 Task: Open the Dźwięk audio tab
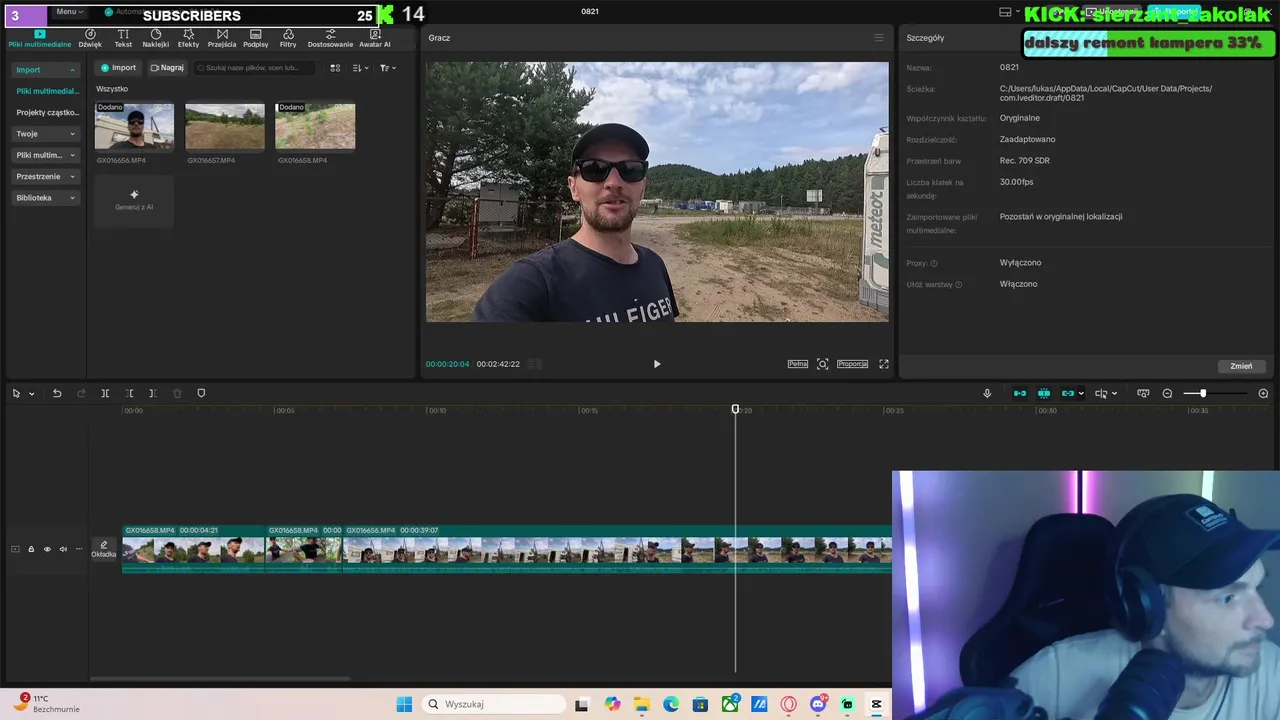coord(90,38)
